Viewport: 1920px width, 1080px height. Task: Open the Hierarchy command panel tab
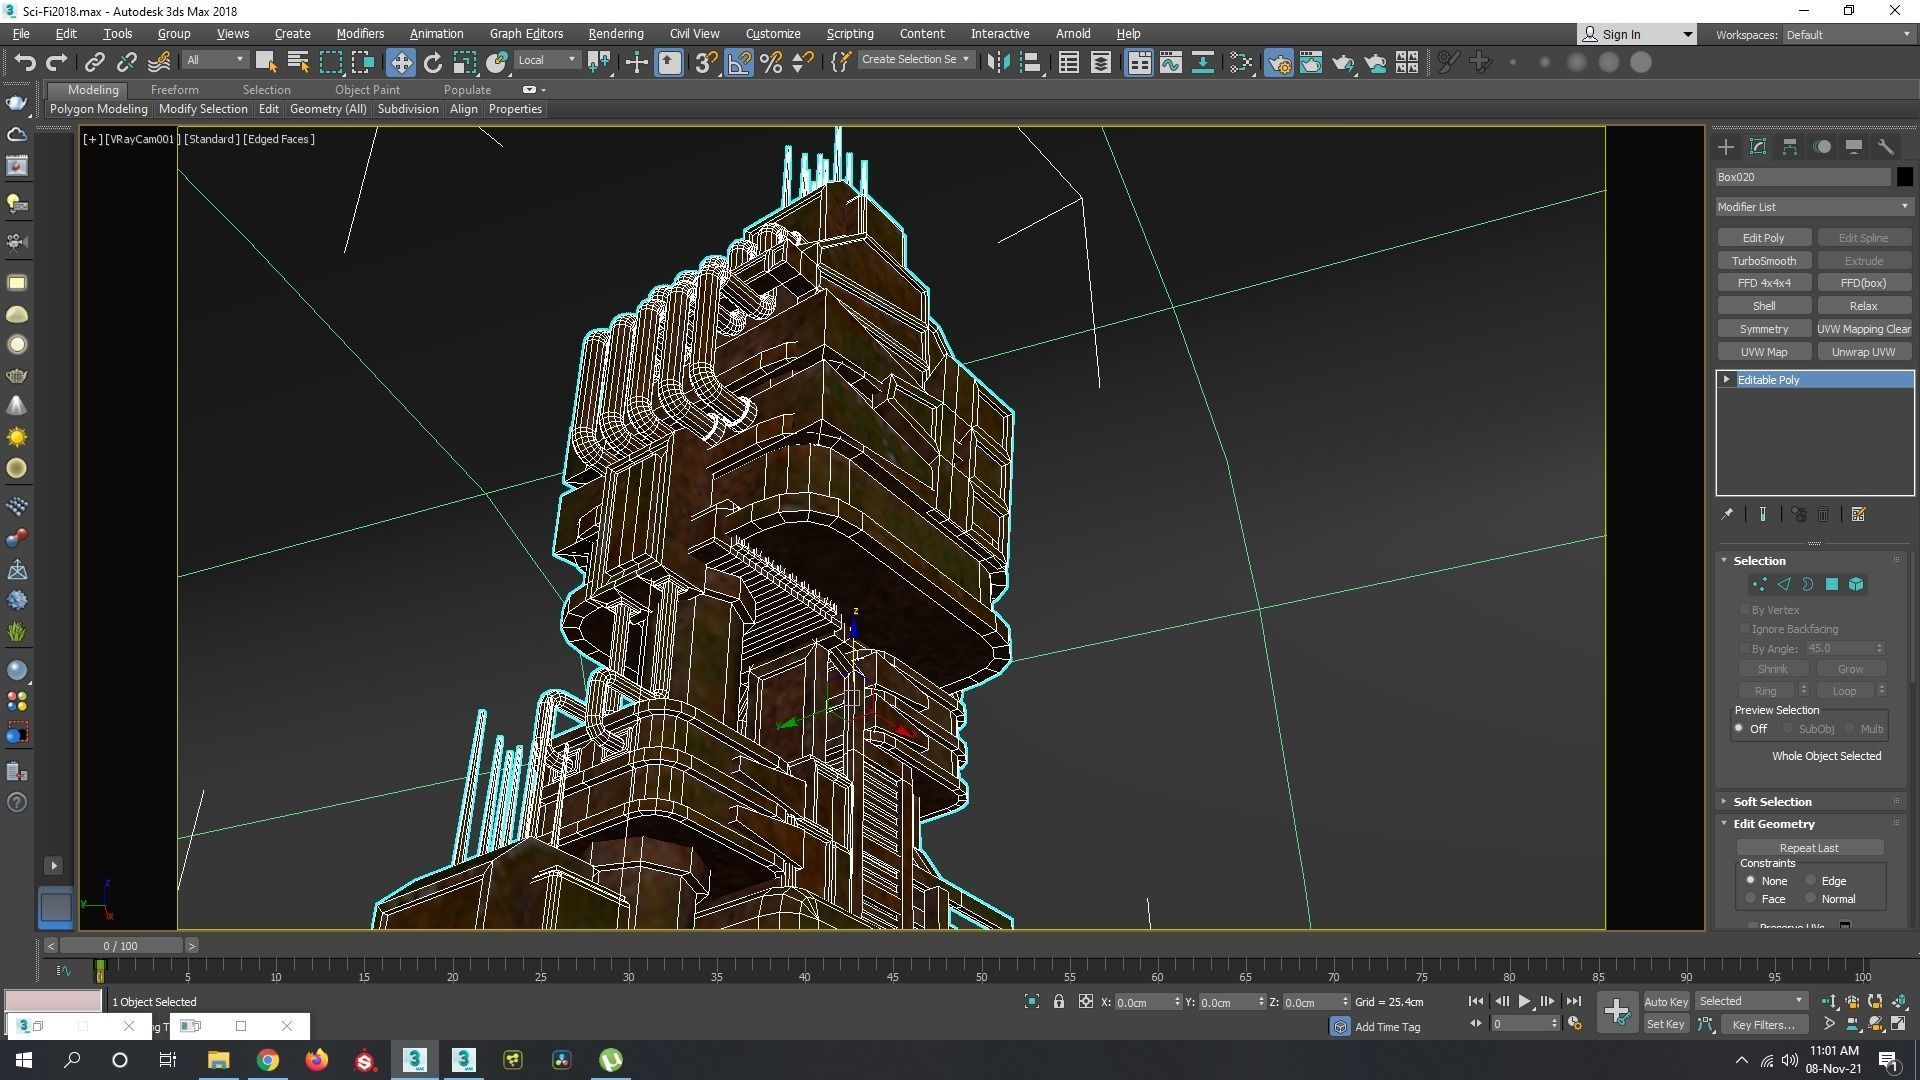1790,147
